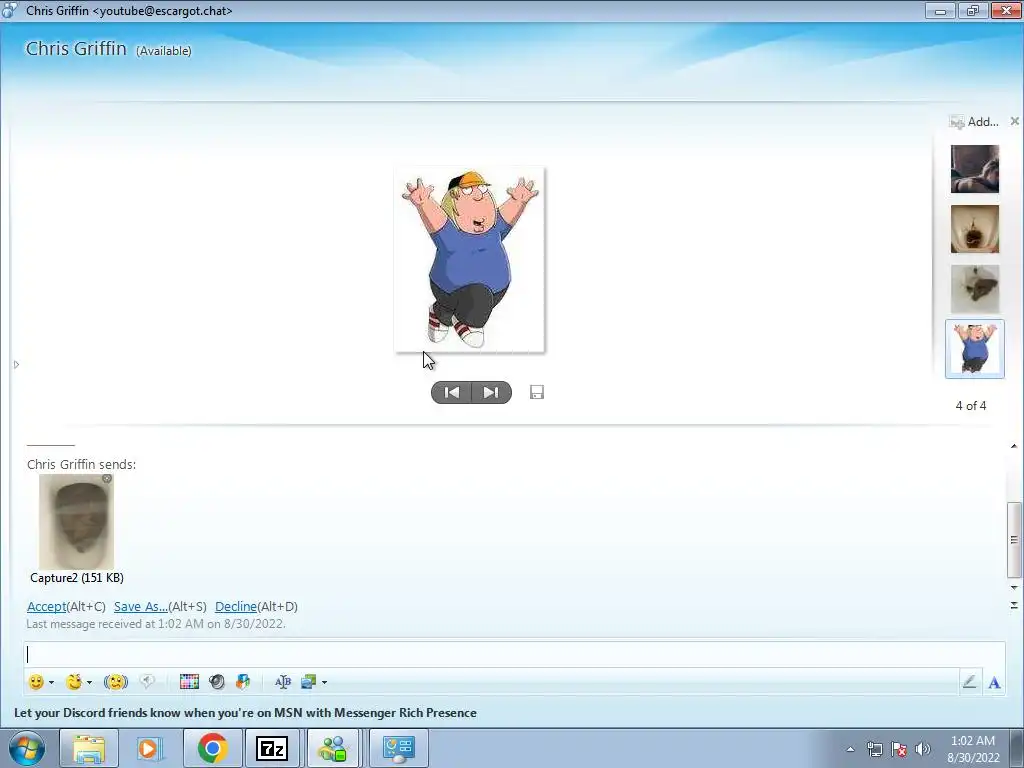Image resolution: width=1024 pixels, height=768 pixels.
Task: Click the network tray icon
Action: click(x=874, y=749)
